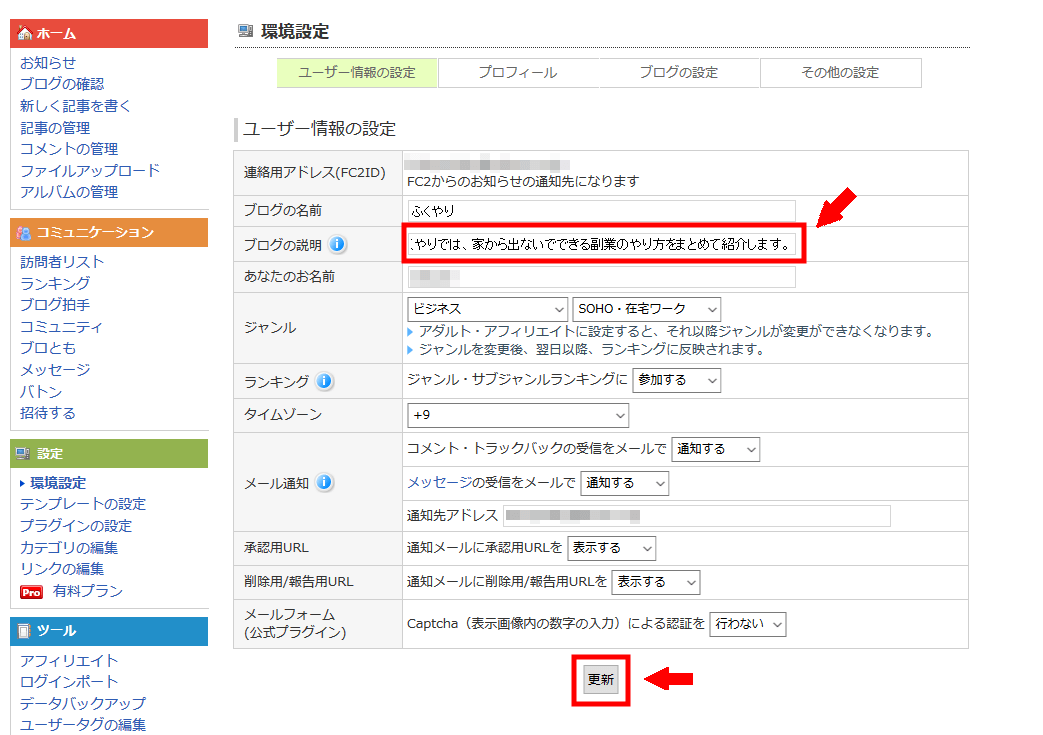Click the あなたのお名前 input field
Image resolution: width=1043 pixels, height=735 pixels.
click(601, 277)
